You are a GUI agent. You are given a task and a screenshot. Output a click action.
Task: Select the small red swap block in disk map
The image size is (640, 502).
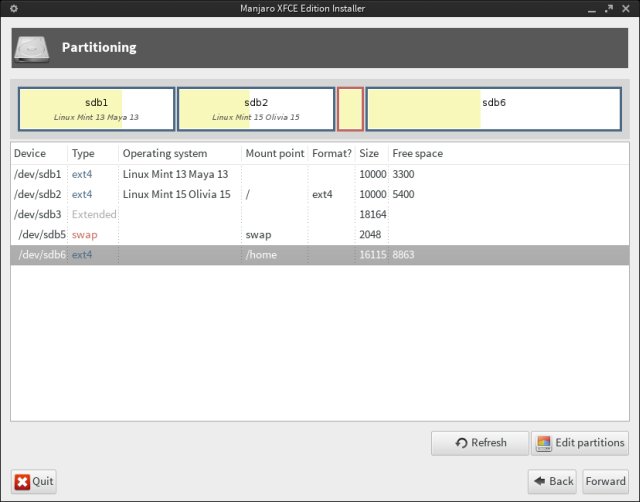pyautogui.click(x=350, y=109)
